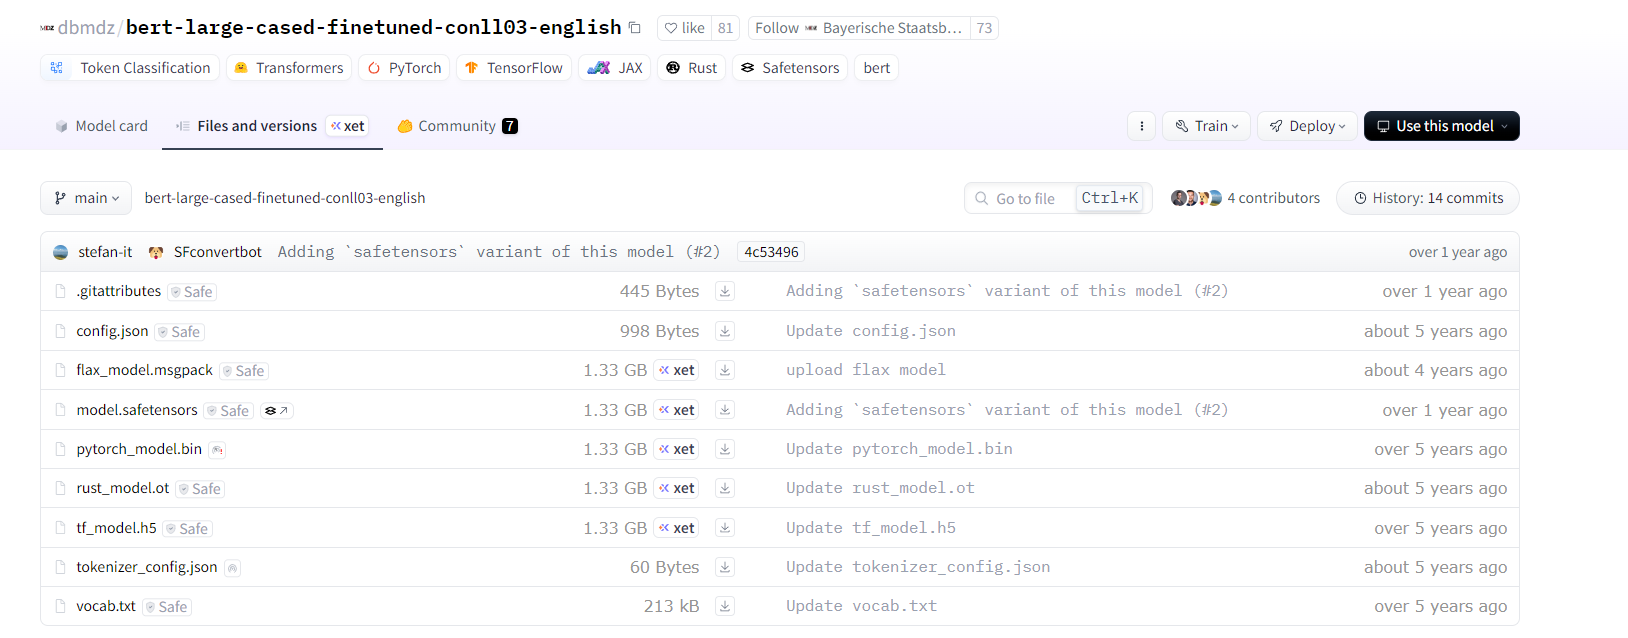Open the config.json file
Screen dimensions: 1628x638
(112, 331)
